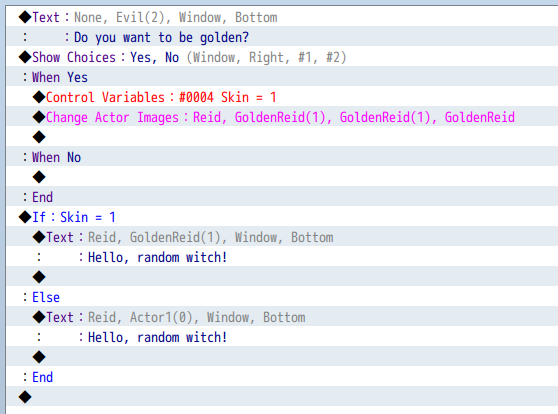Click the When No branch line
The width and height of the screenshot is (558, 414).
(282, 157)
